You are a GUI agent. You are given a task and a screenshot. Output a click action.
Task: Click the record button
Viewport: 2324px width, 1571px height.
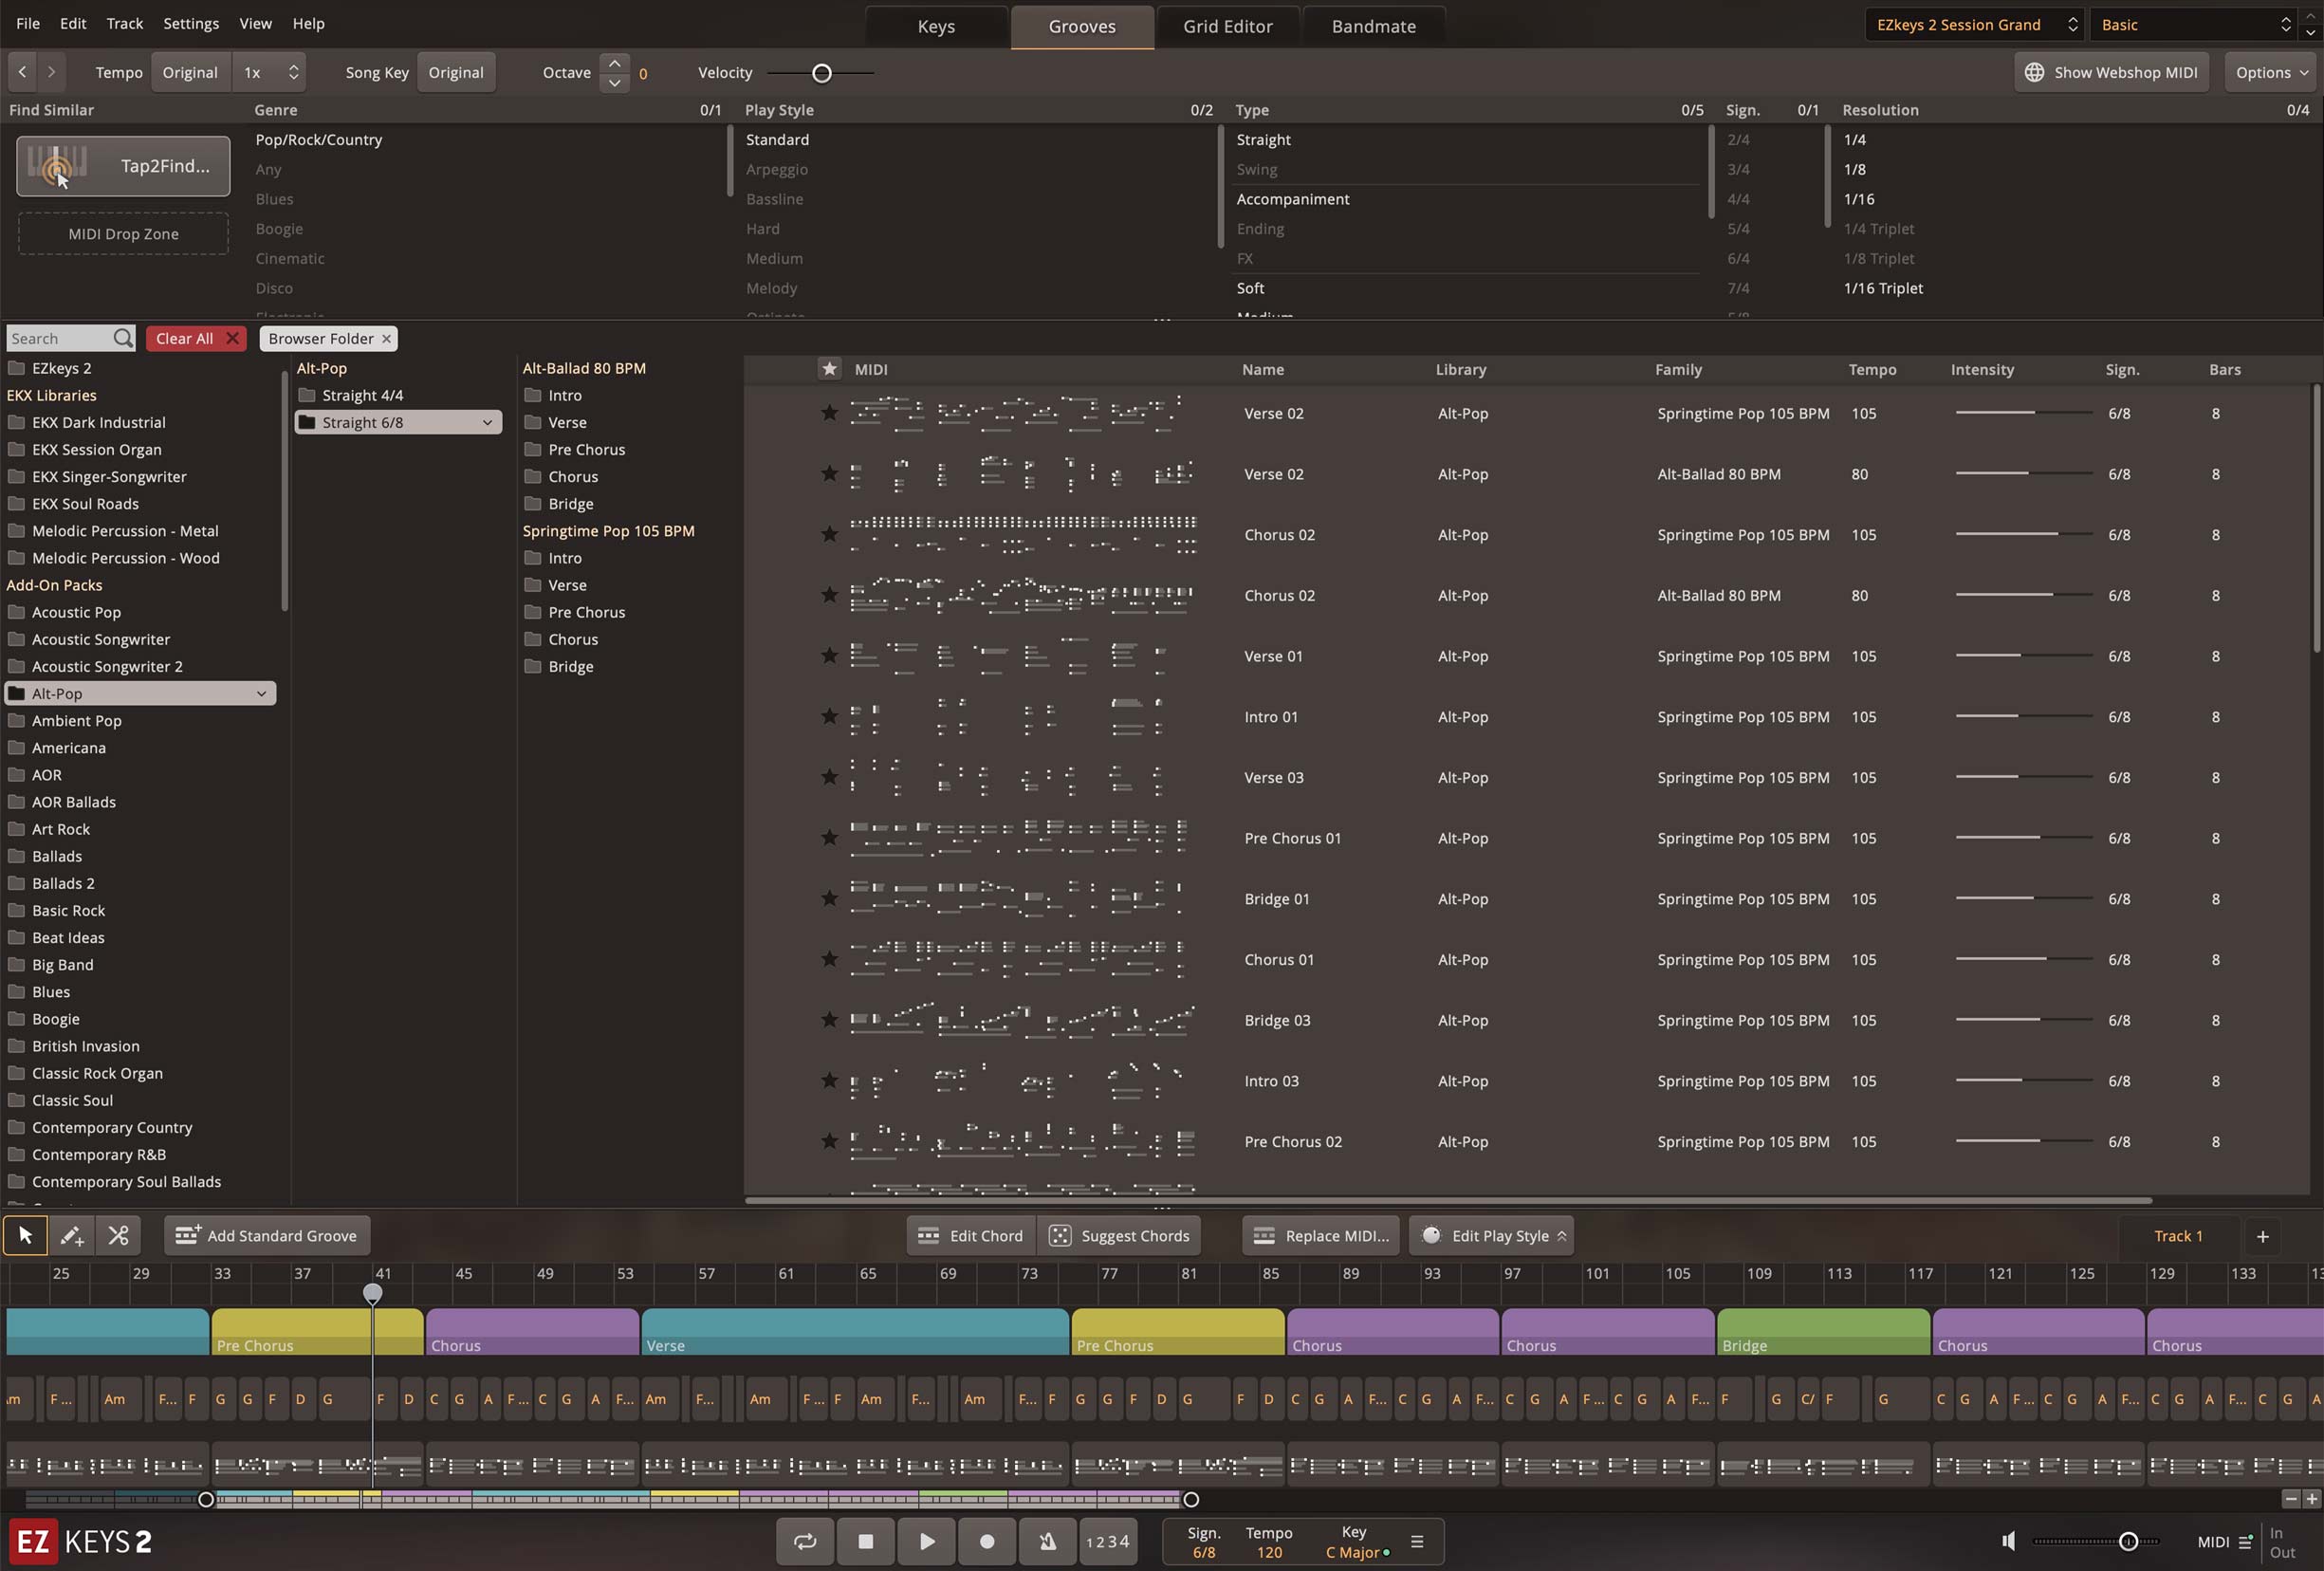[987, 1541]
